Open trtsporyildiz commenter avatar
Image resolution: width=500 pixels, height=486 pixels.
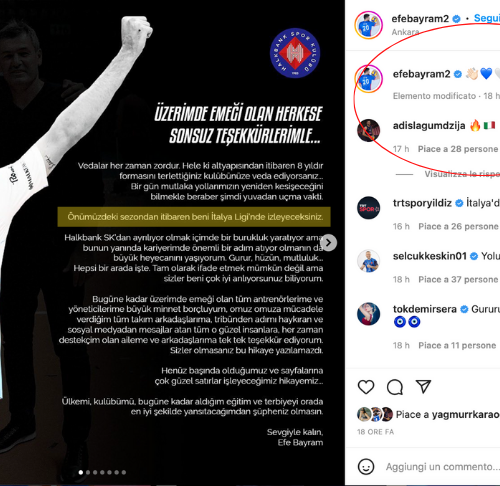pyautogui.click(x=368, y=208)
